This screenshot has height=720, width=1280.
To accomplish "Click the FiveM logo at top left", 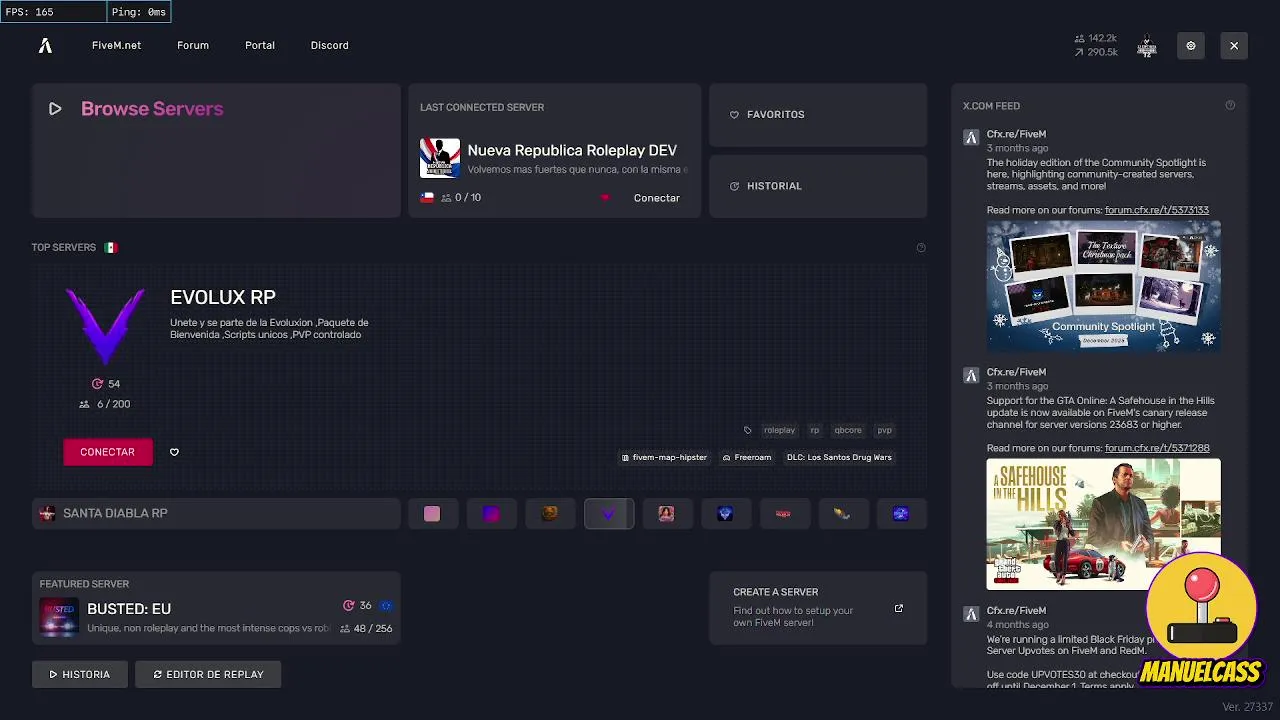I will (x=45, y=45).
